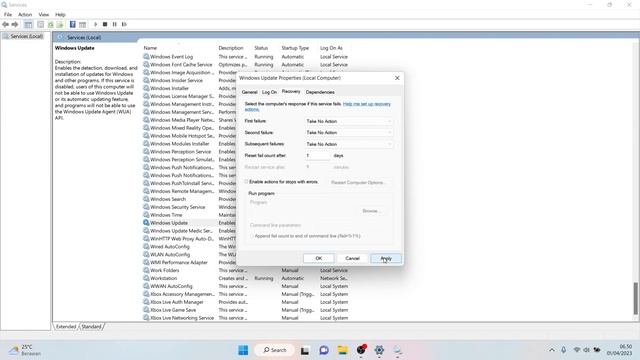Switch to the General tab
Screen dimensions: 640x360
point(249,92)
